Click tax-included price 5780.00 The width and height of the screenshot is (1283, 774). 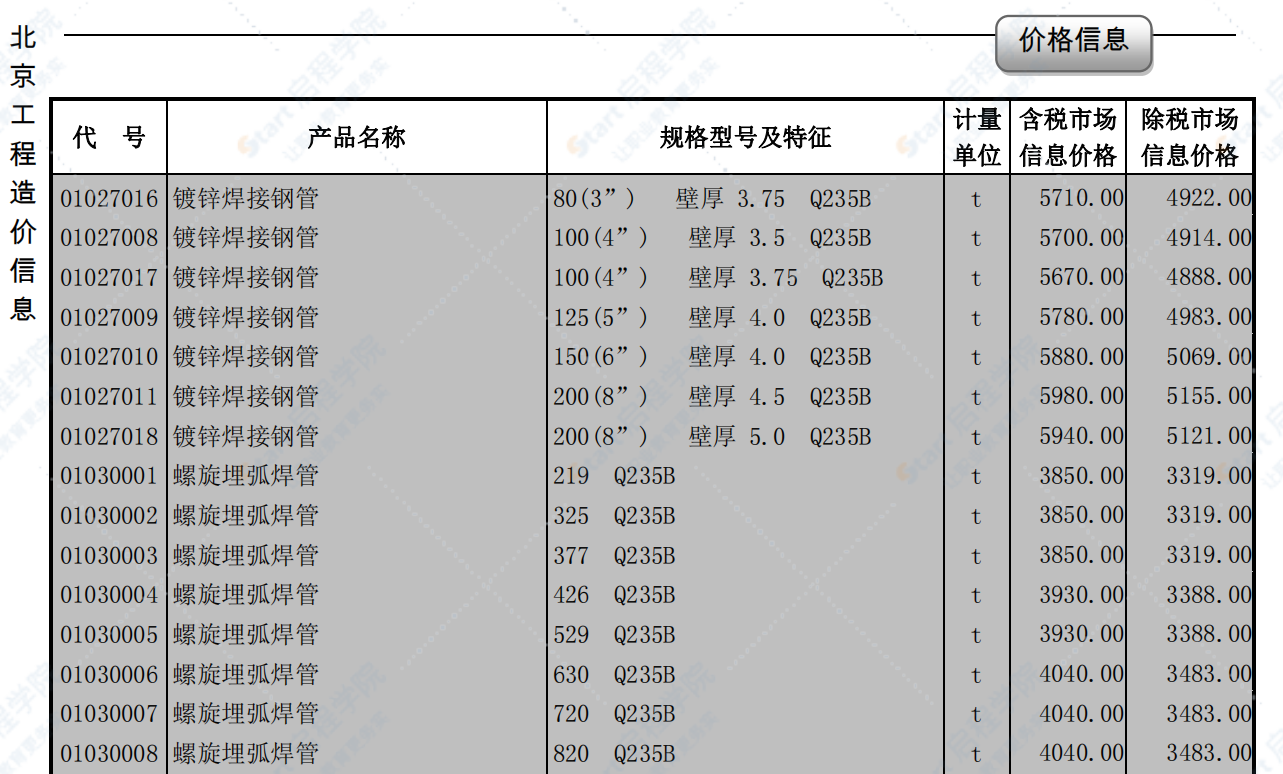click(1081, 317)
